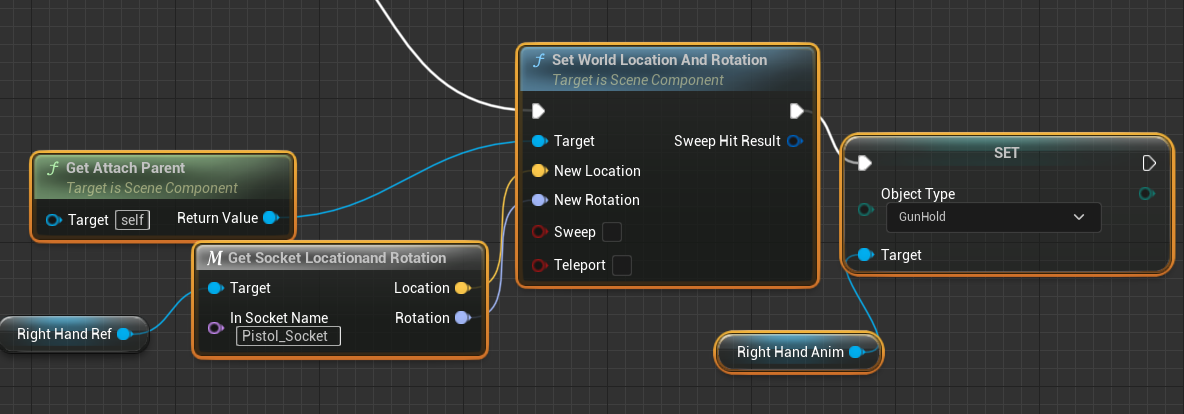The width and height of the screenshot is (1184, 414).
Task: Click the SET node output execution pin
Action: tap(1149, 163)
